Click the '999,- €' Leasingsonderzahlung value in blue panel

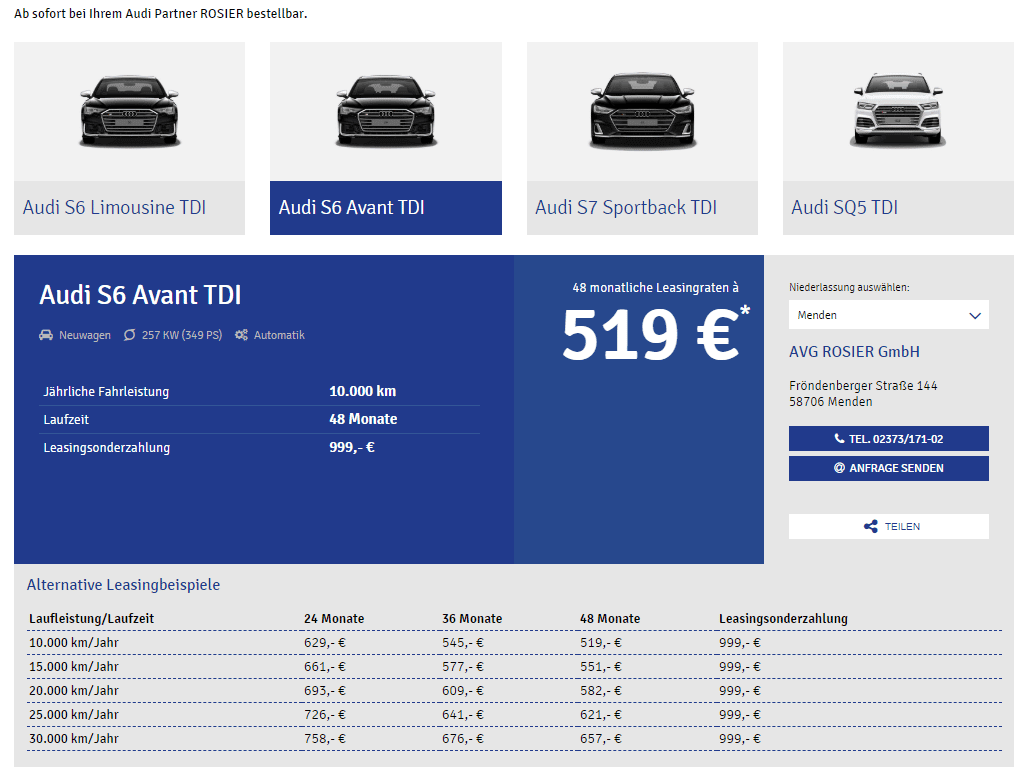click(352, 447)
